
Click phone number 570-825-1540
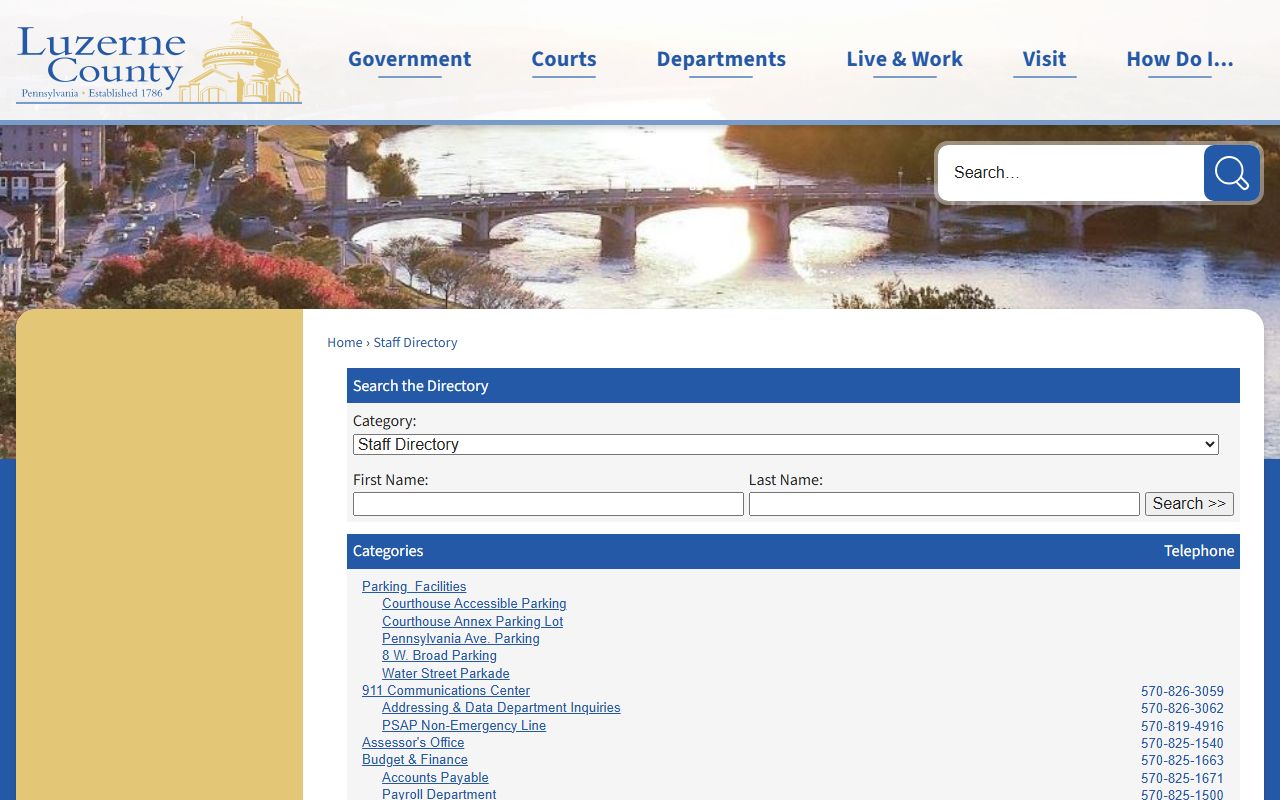coord(1182,743)
